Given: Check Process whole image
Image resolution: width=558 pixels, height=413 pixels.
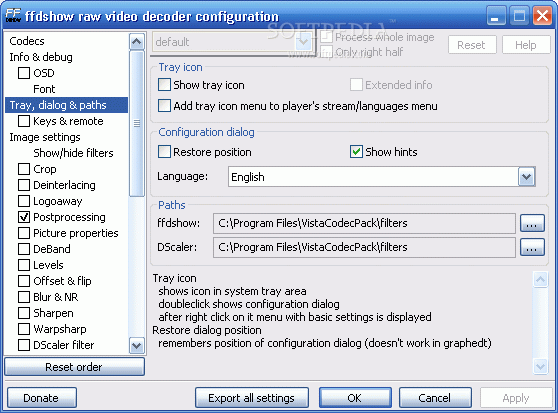Looking at the screenshot, I should point(326,37).
